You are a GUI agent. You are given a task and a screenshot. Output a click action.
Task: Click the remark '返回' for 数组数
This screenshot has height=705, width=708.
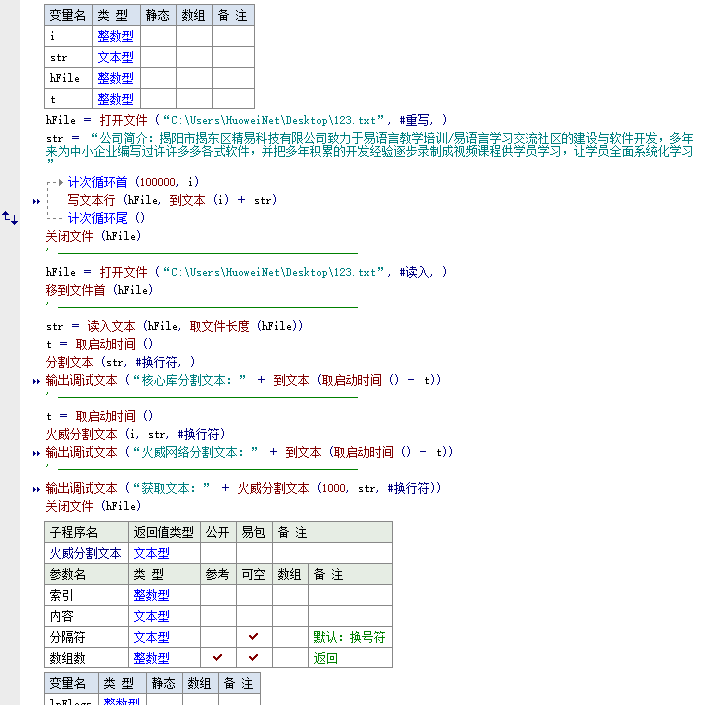point(326,658)
